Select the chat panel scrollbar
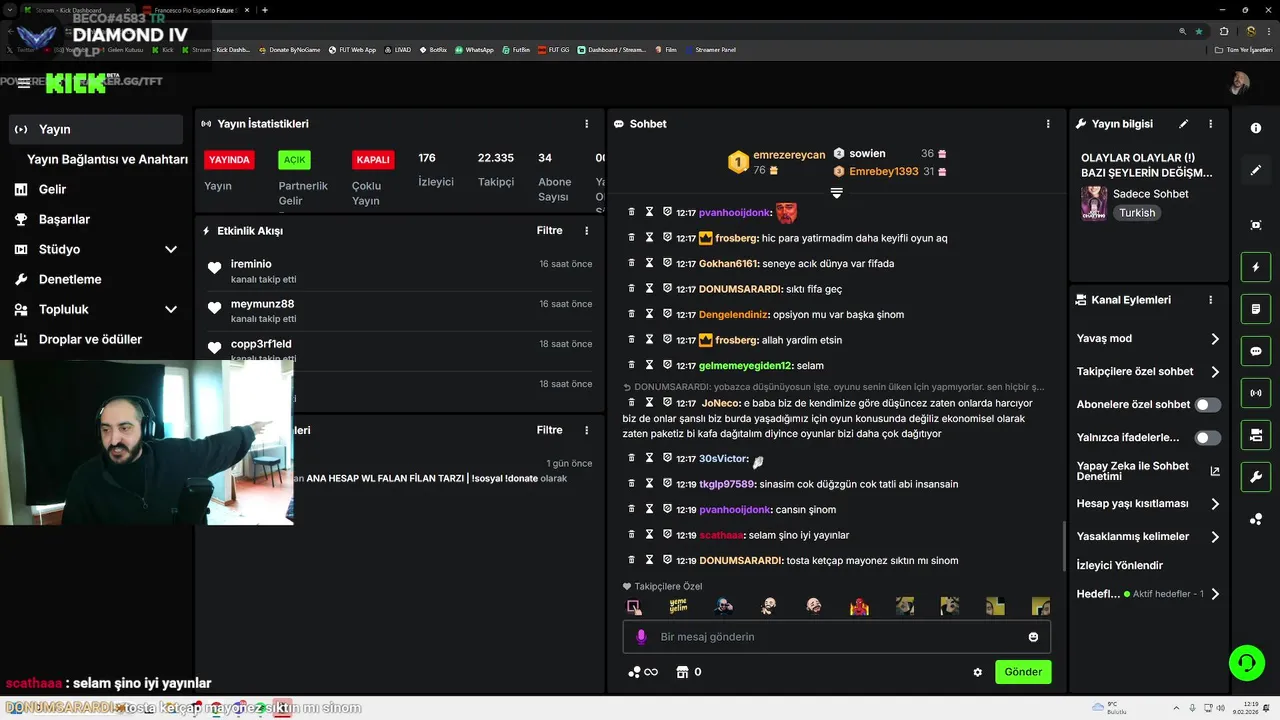This screenshot has width=1280, height=720. [1064, 546]
